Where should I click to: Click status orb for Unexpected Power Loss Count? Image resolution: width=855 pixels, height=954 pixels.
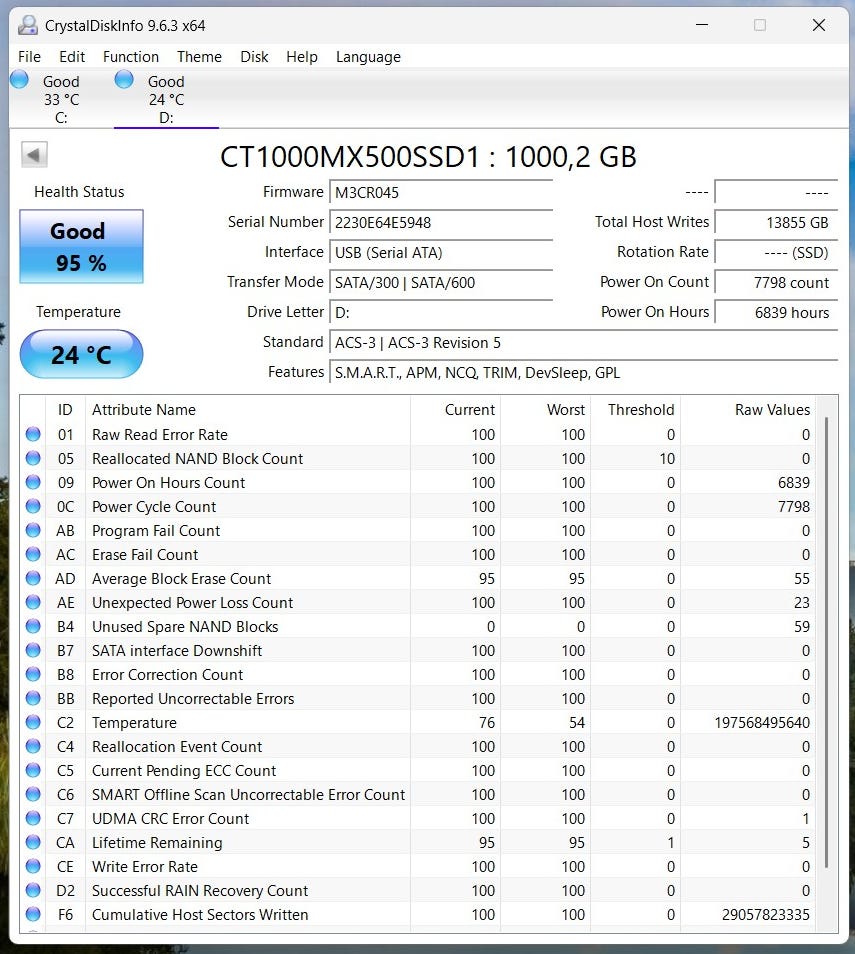point(33,602)
